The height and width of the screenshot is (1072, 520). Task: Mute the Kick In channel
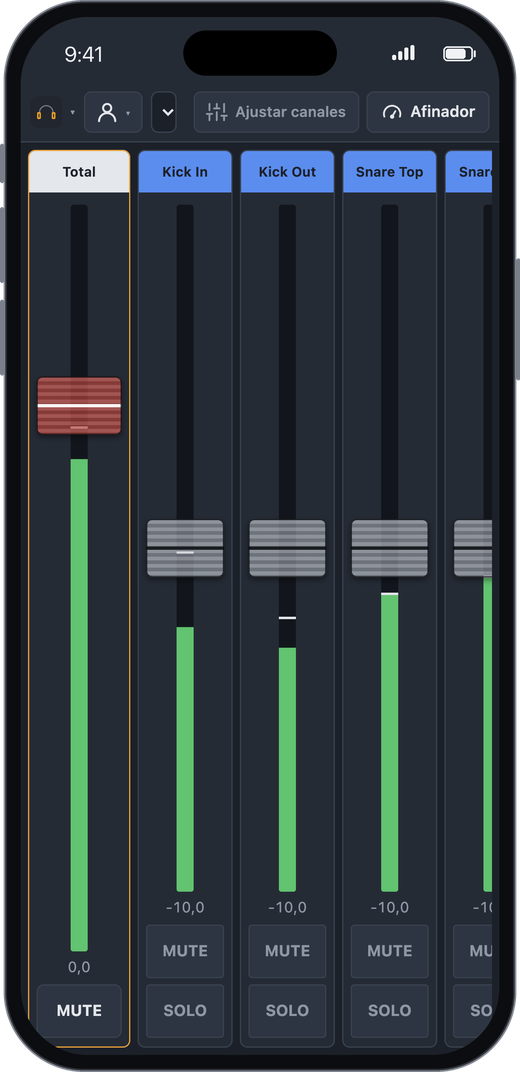coord(185,951)
